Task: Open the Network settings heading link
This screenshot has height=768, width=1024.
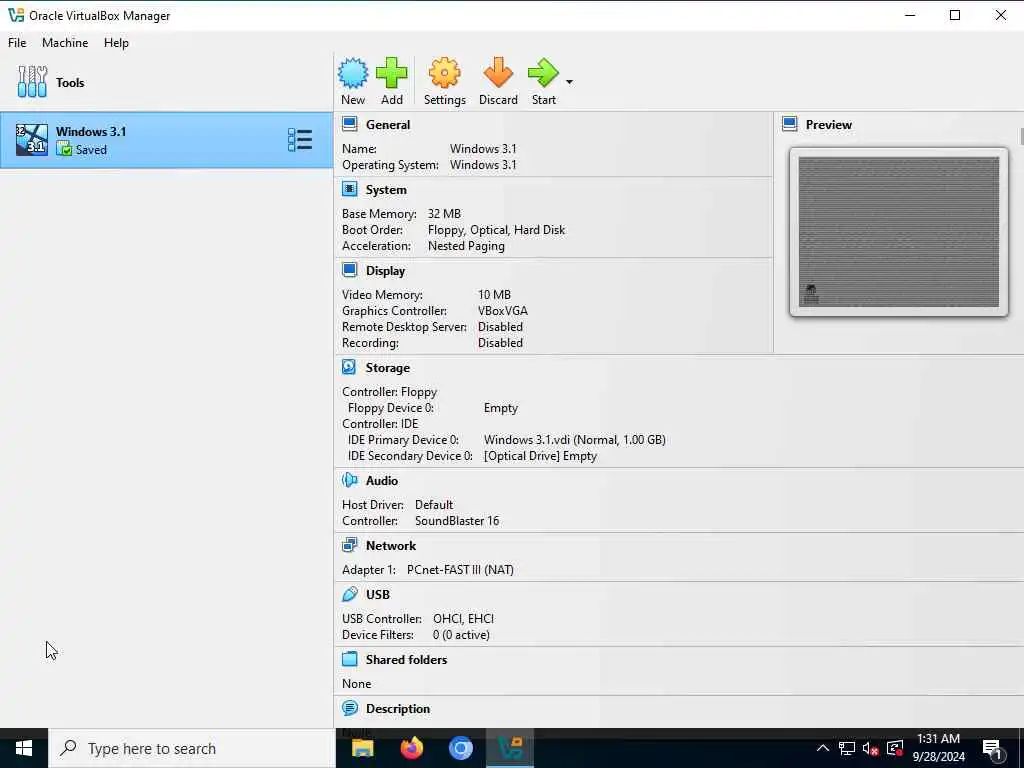Action: point(391,546)
